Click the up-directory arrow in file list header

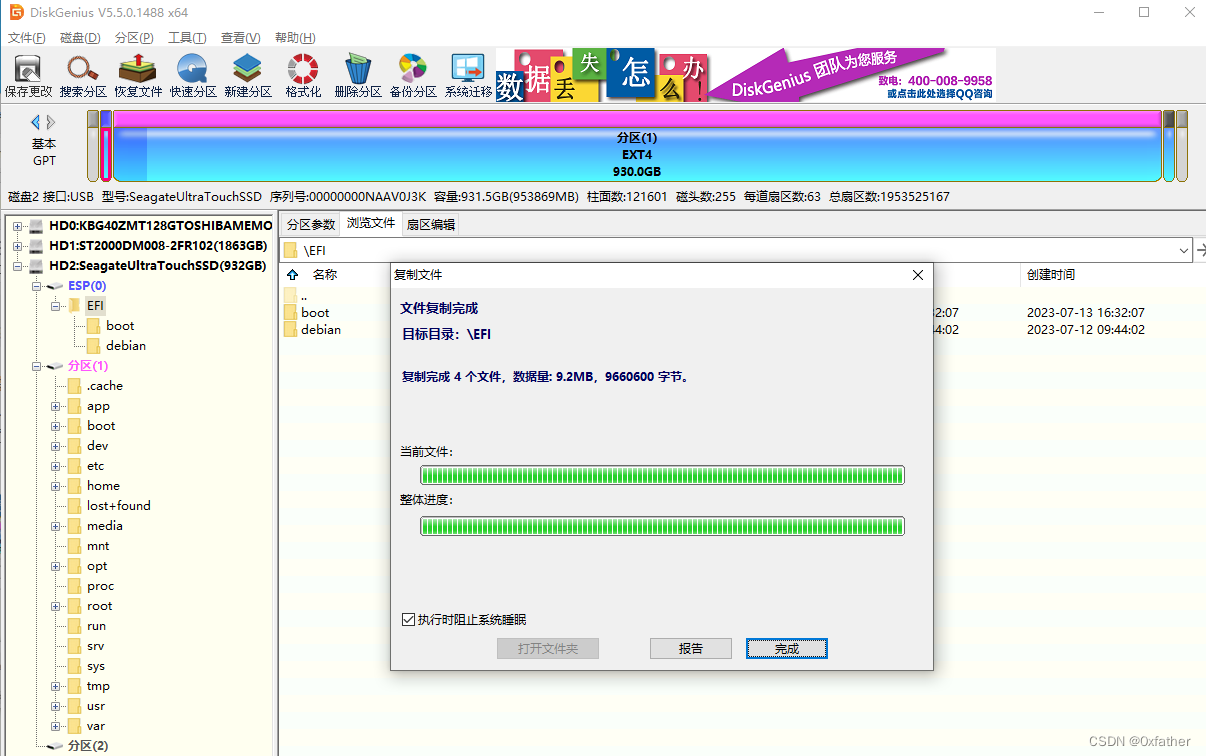[293, 274]
